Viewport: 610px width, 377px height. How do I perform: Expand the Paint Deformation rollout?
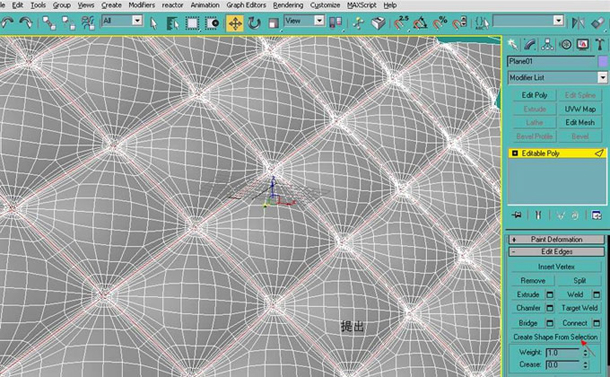(x=556, y=239)
